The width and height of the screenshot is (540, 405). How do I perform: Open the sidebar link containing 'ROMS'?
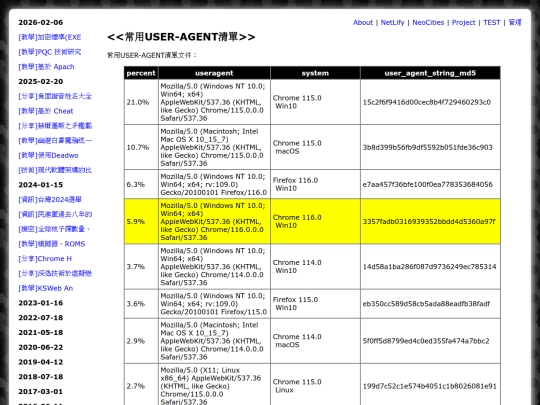[52, 244]
